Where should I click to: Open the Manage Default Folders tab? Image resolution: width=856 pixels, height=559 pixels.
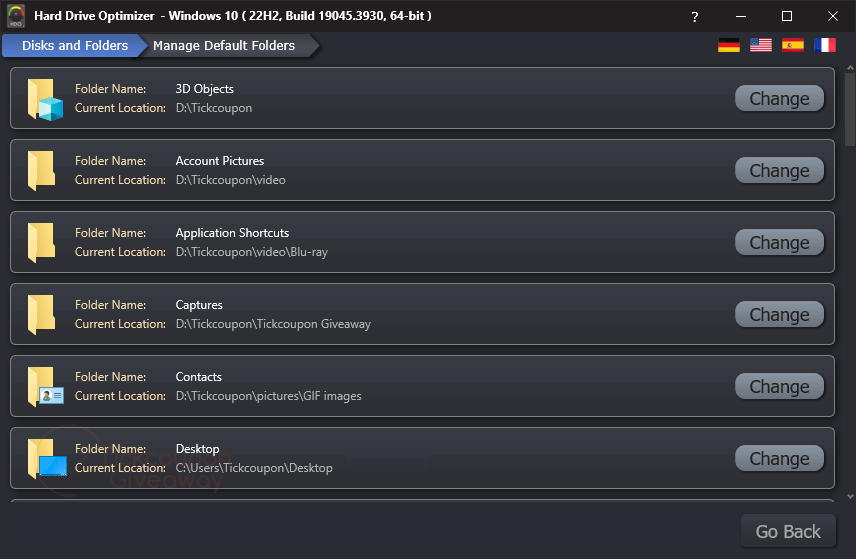pyautogui.click(x=224, y=45)
